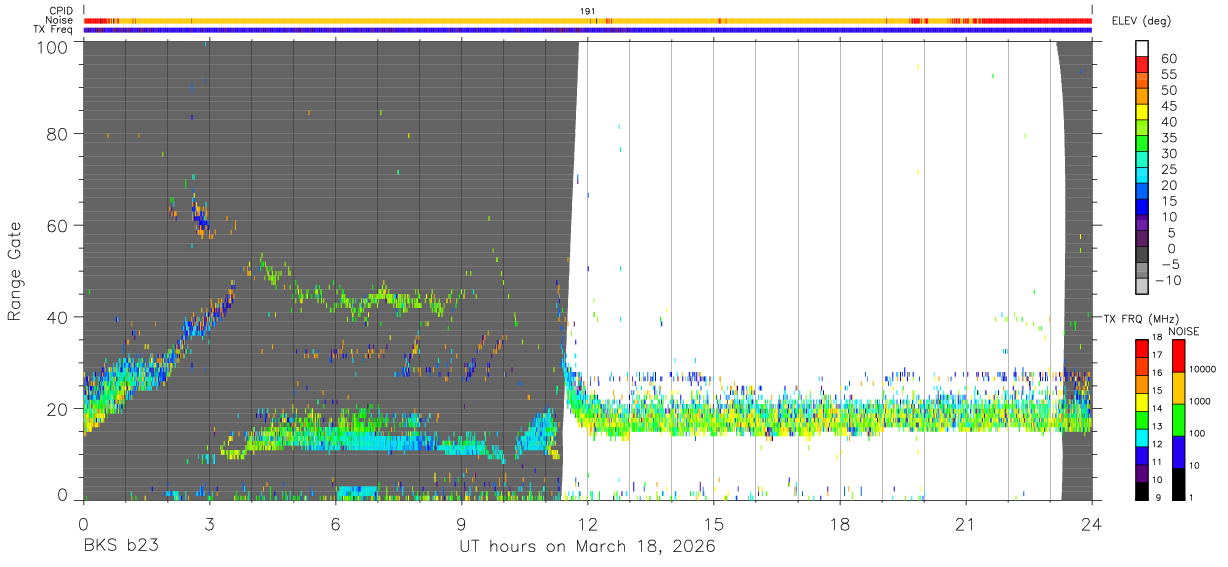
Task: Click the multicolored Noise strip above the plot
Action: 587,20
